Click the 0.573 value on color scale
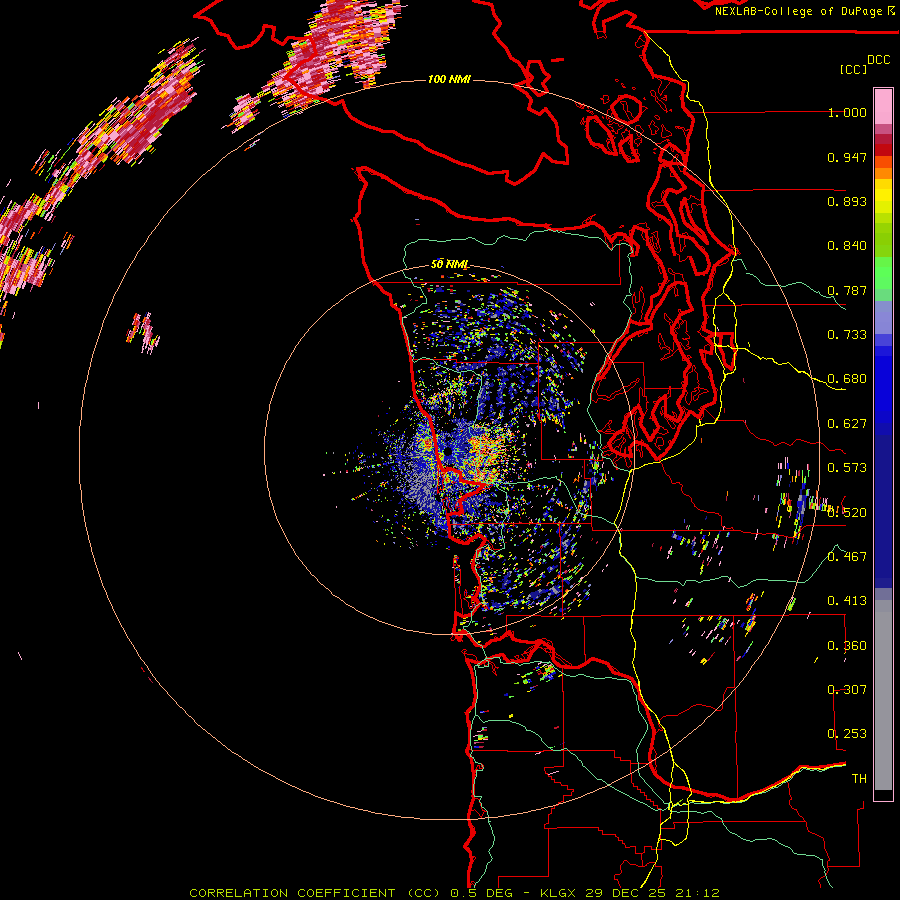Screen dimensions: 900x900 point(847,468)
